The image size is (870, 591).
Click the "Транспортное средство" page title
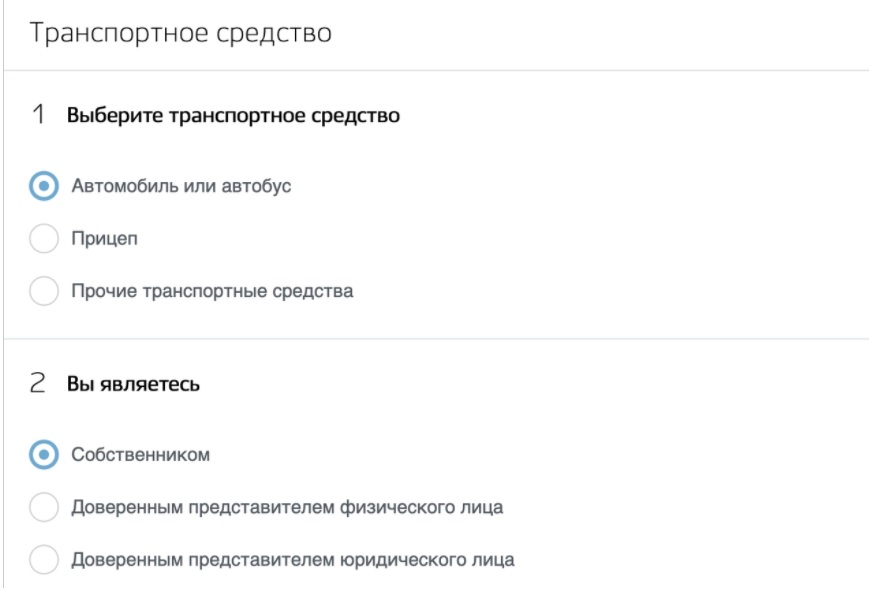click(x=181, y=33)
